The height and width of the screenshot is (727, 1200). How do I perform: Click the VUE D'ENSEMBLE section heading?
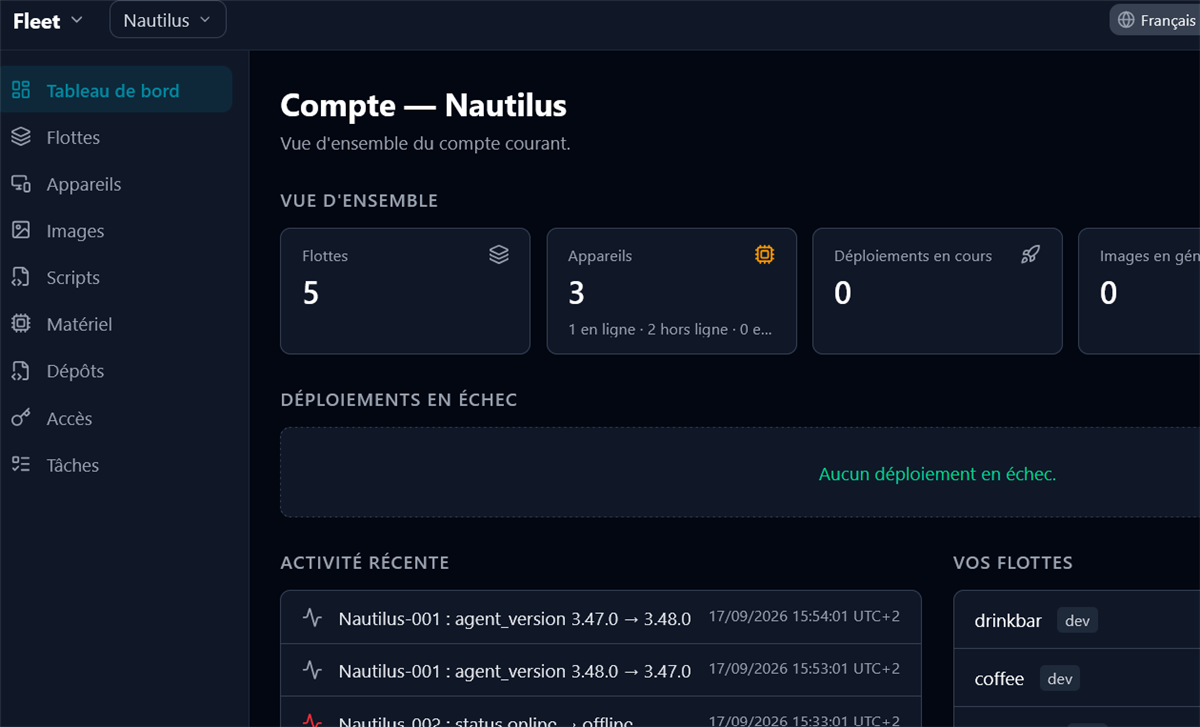pos(359,201)
